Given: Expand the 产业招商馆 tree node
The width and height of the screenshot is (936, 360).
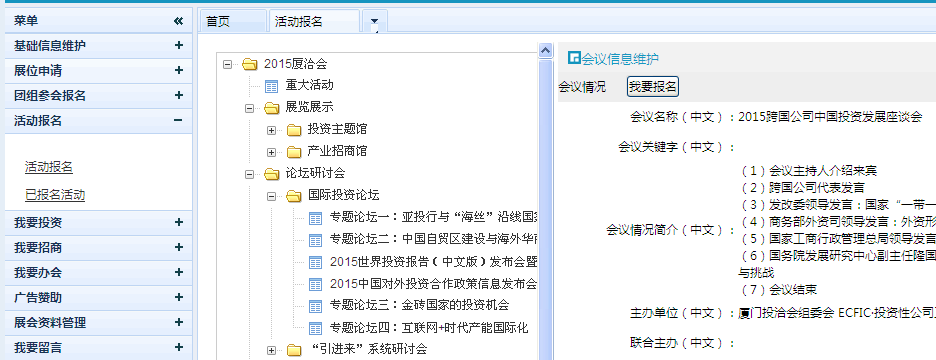Looking at the screenshot, I should click(x=272, y=152).
